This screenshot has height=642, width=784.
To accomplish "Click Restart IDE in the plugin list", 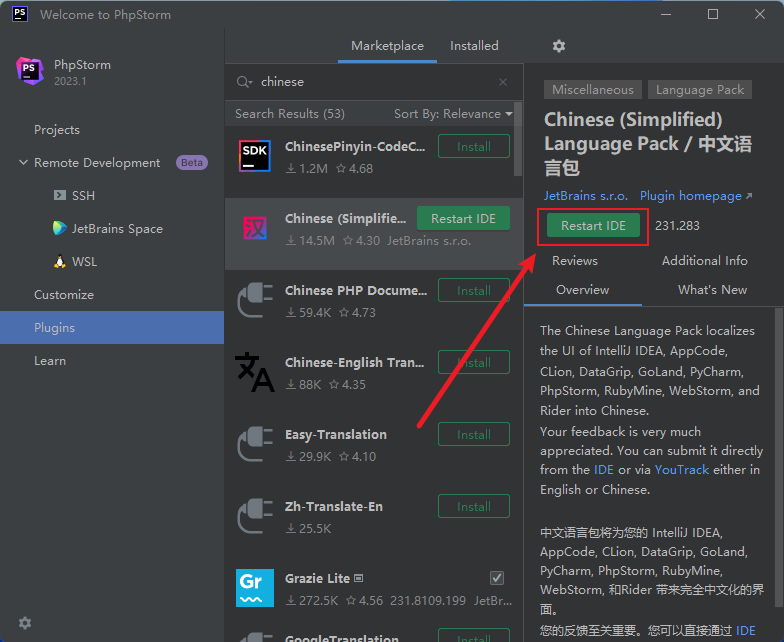I will pos(463,218).
